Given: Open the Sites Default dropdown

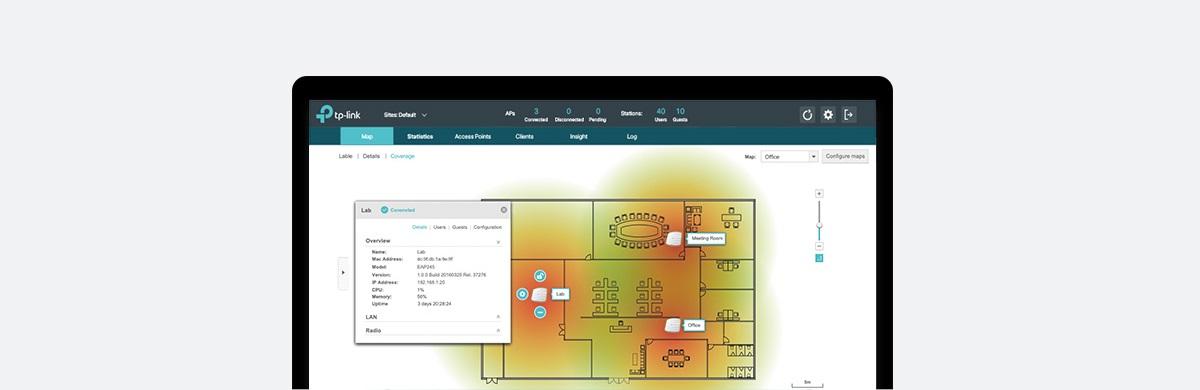Looking at the screenshot, I should pos(405,115).
